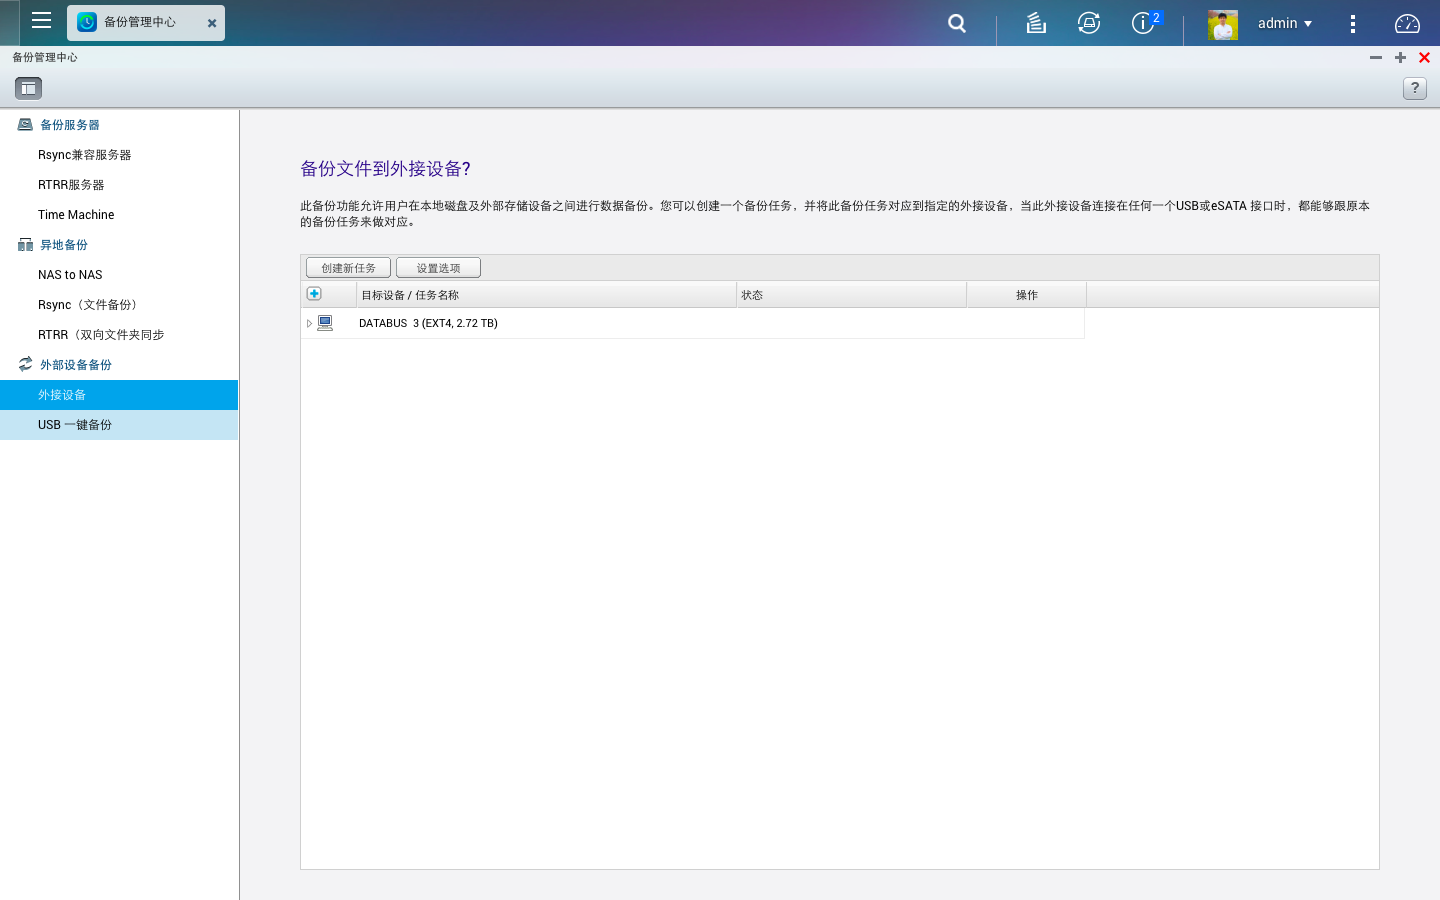Toggle the sidebar panel layout icon

click(28, 88)
